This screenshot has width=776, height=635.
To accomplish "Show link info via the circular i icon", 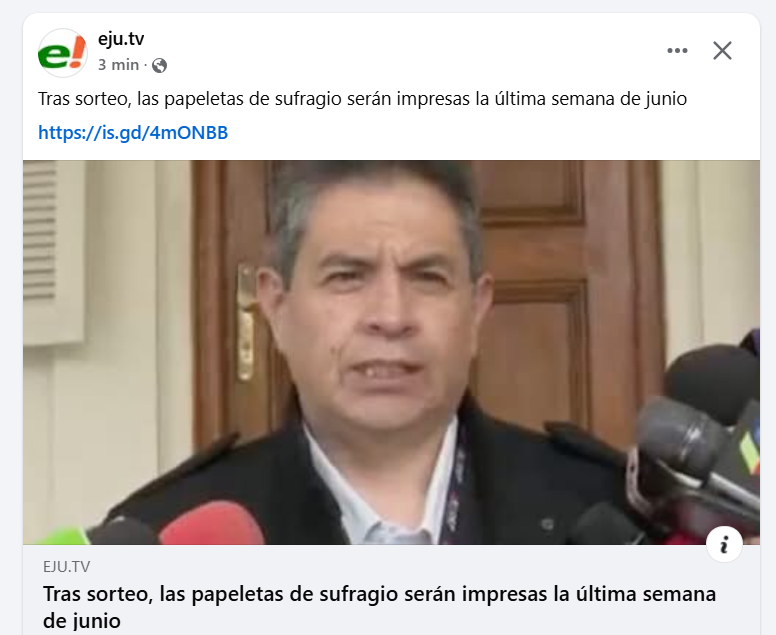I will (724, 545).
